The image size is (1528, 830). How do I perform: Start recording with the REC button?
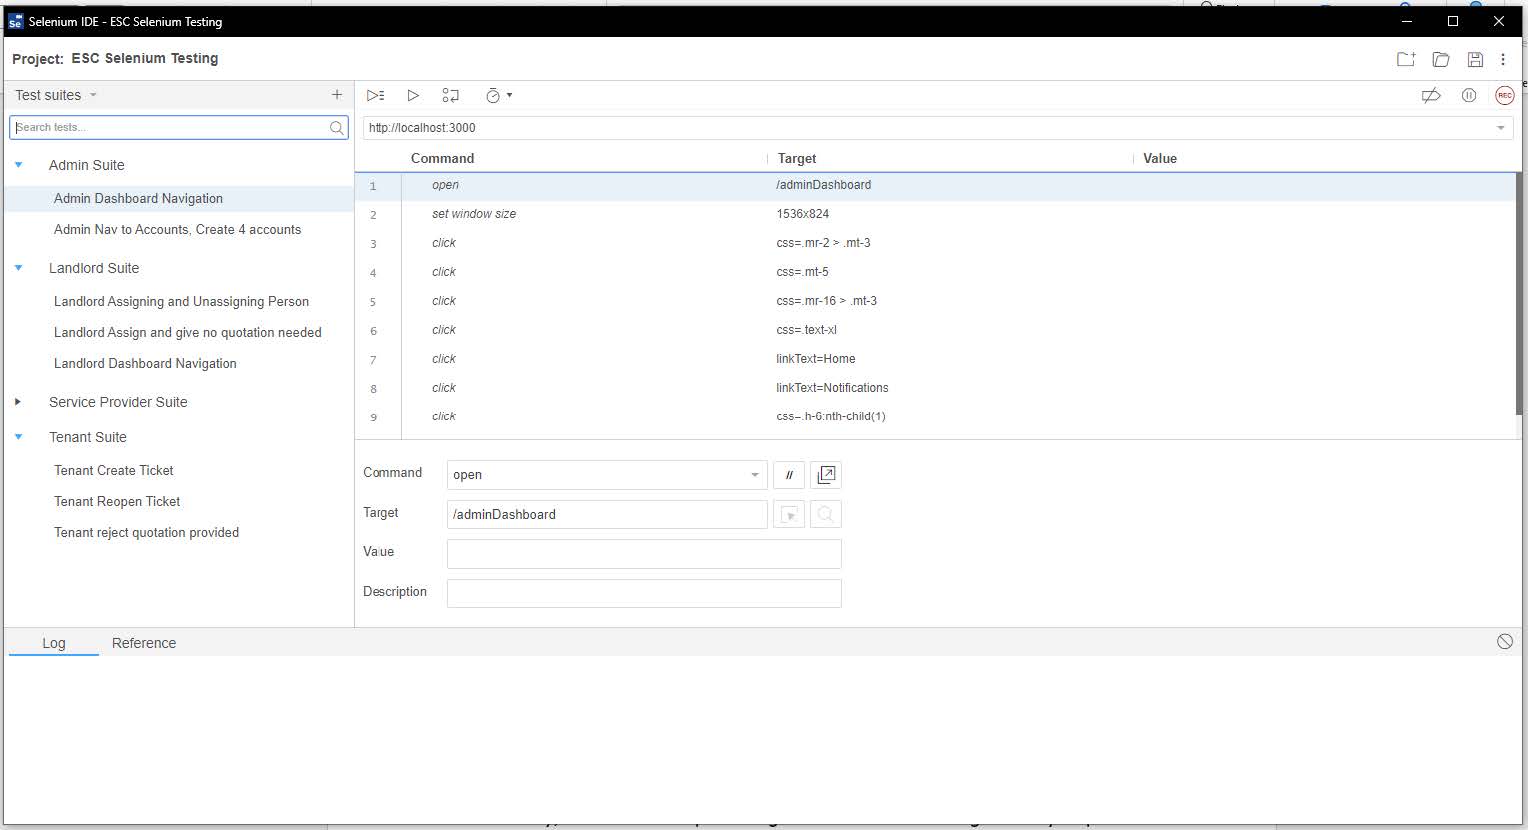point(1504,95)
